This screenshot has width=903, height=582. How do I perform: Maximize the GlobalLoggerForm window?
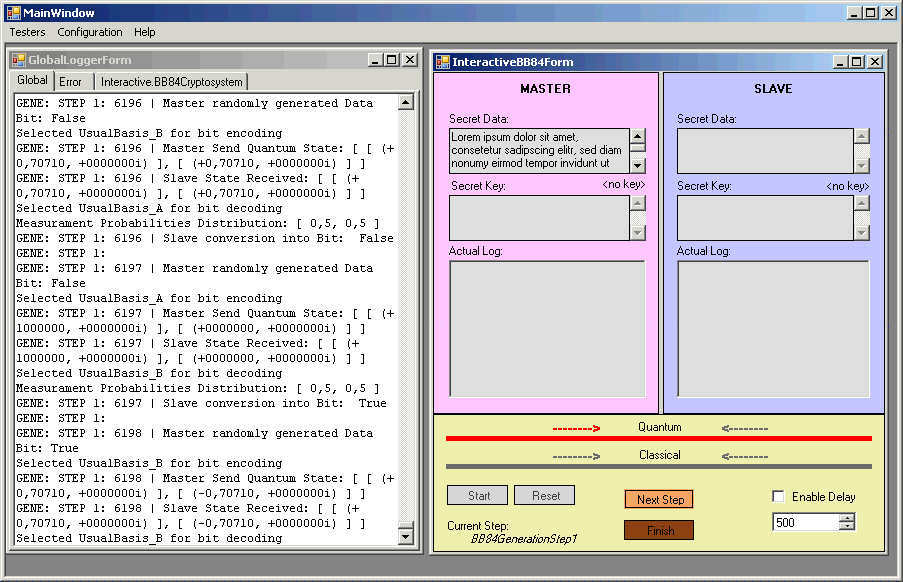391,60
